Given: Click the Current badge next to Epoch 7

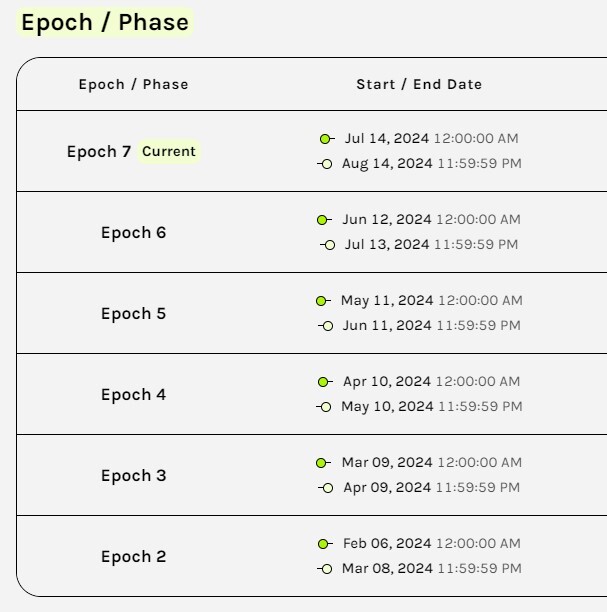Looking at the screenshot, I should pos(169,151).
